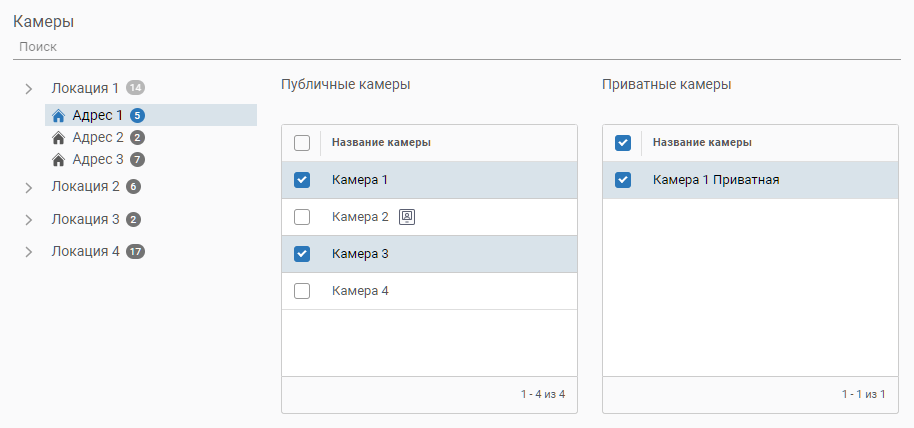914x428 pixels.
Task: Click the house icon next to Адрес 2
Action: [58, 138]
